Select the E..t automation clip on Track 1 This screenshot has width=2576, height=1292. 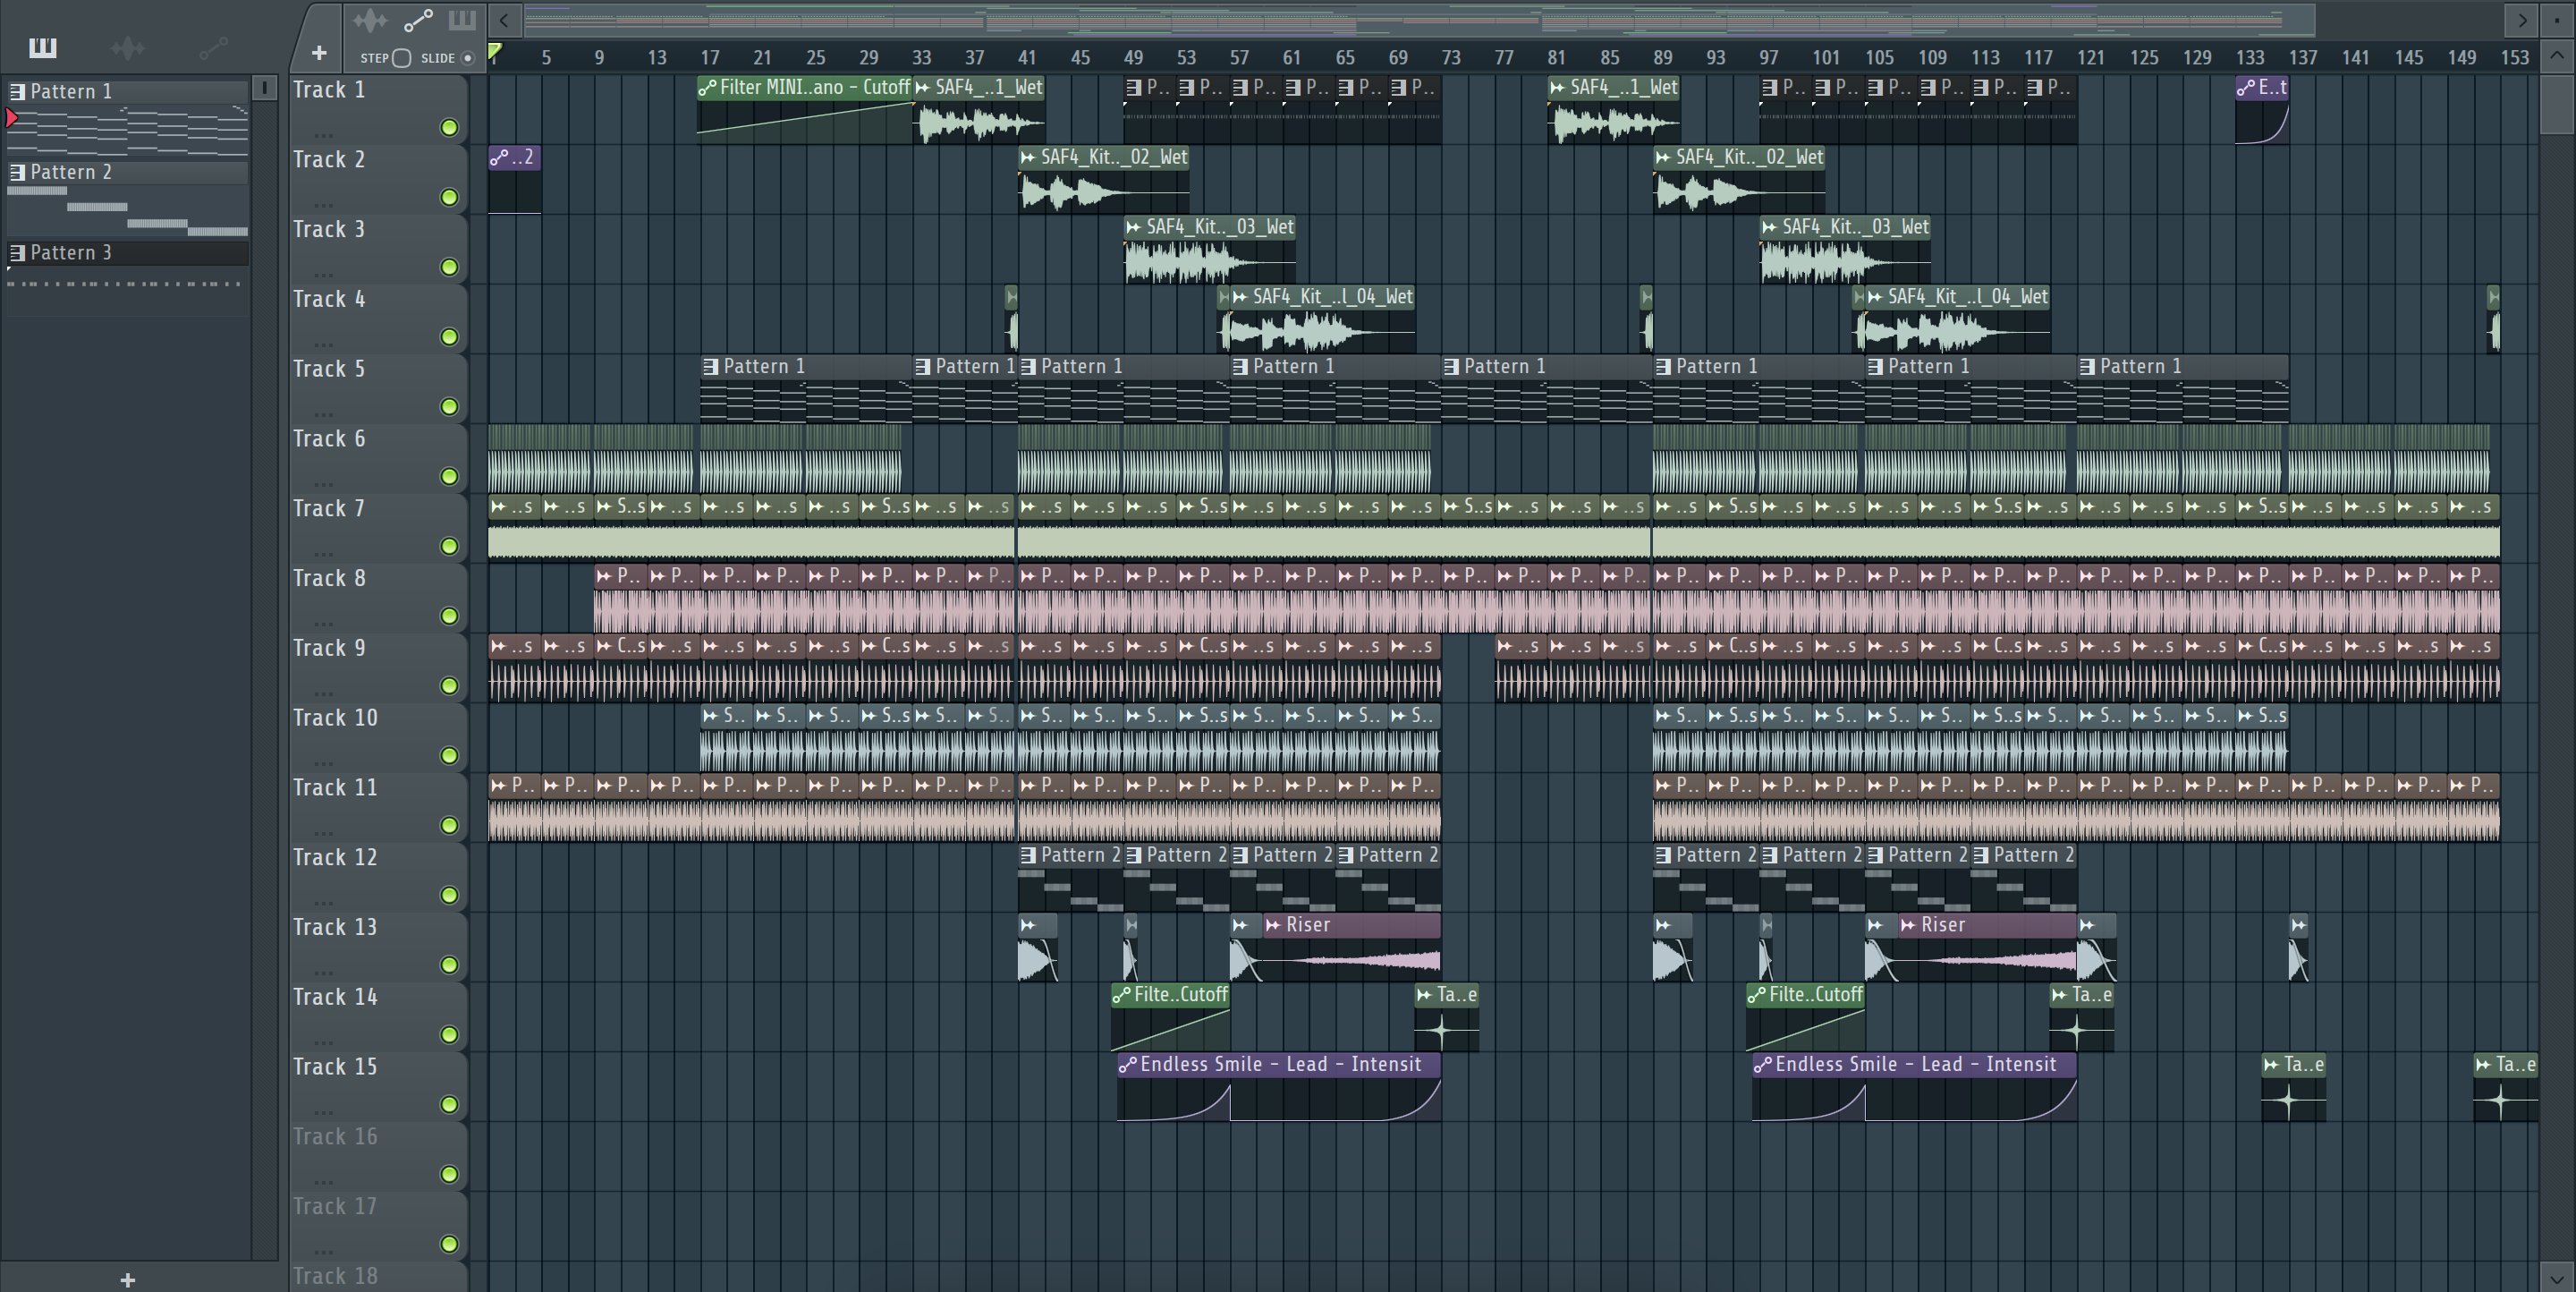pyautogui.click(x=2262, y=110)
